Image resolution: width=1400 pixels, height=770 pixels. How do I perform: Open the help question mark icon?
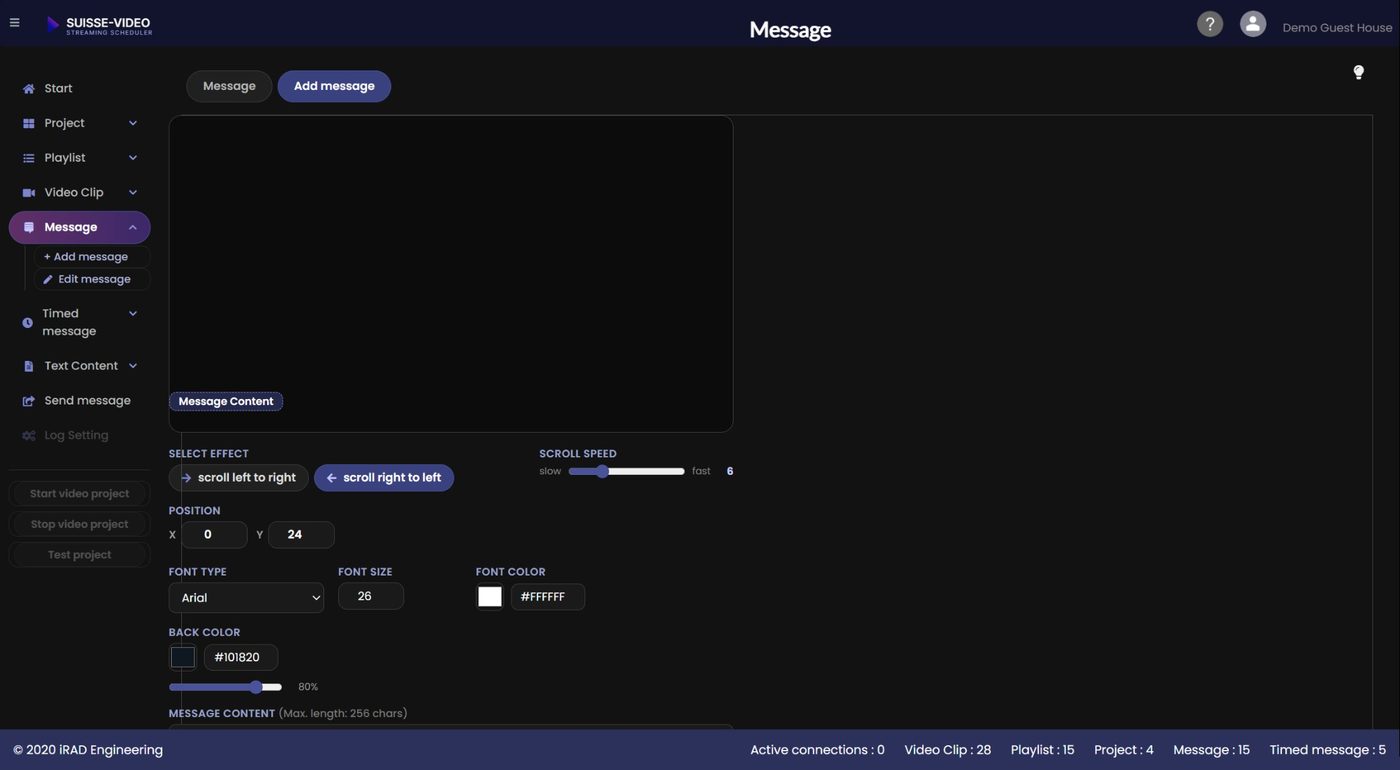click(x=1210, y=24)
